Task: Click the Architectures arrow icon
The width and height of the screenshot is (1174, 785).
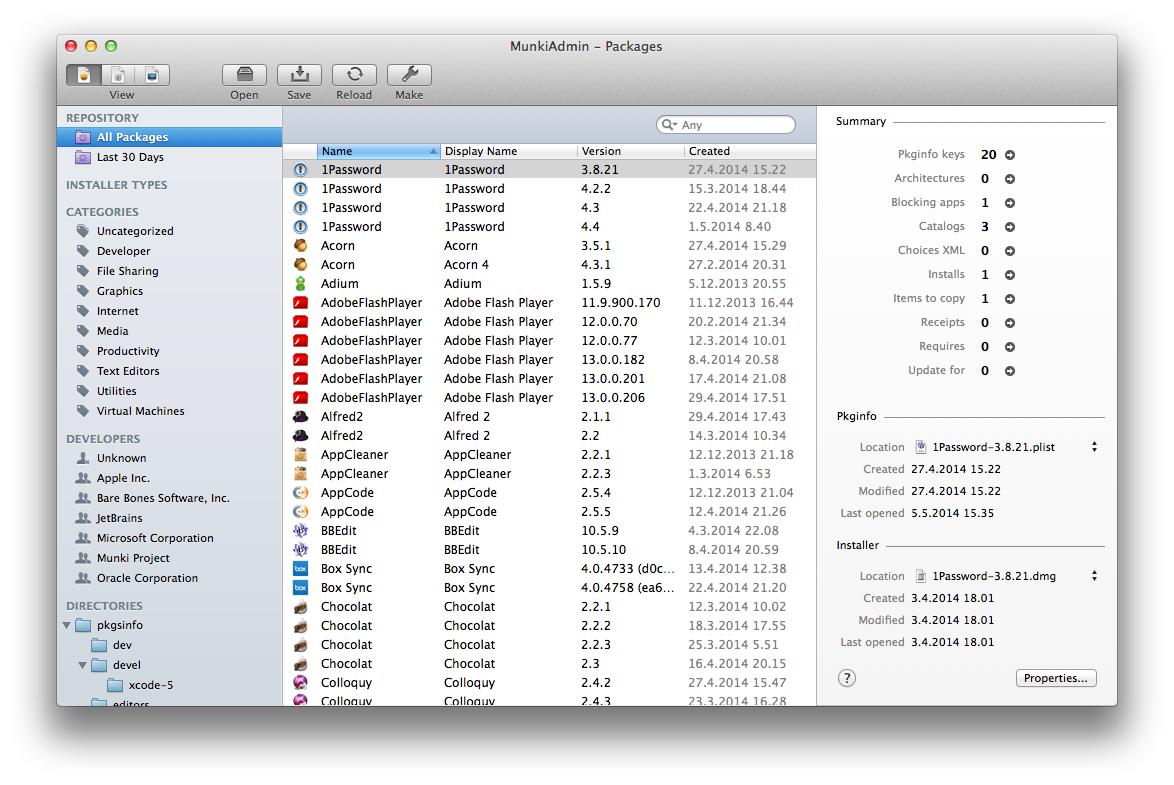Action: click(1010, 179)
